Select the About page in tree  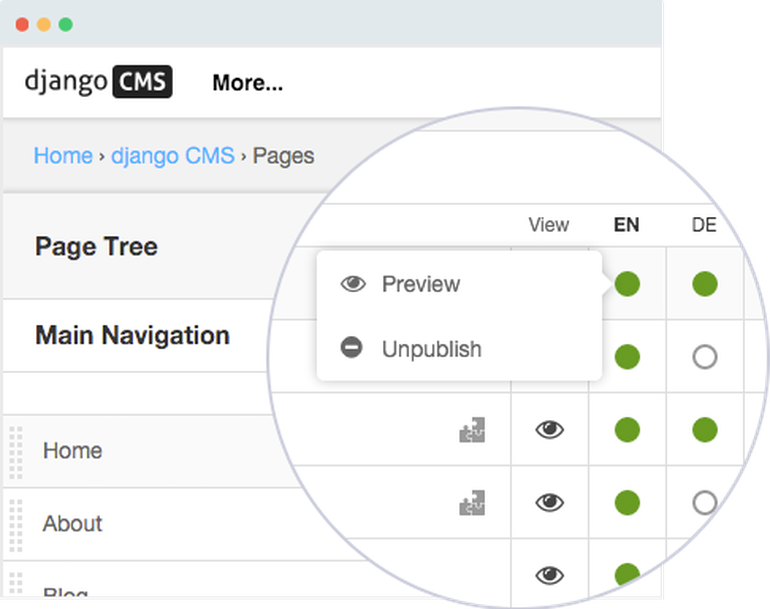coord(72,524)
